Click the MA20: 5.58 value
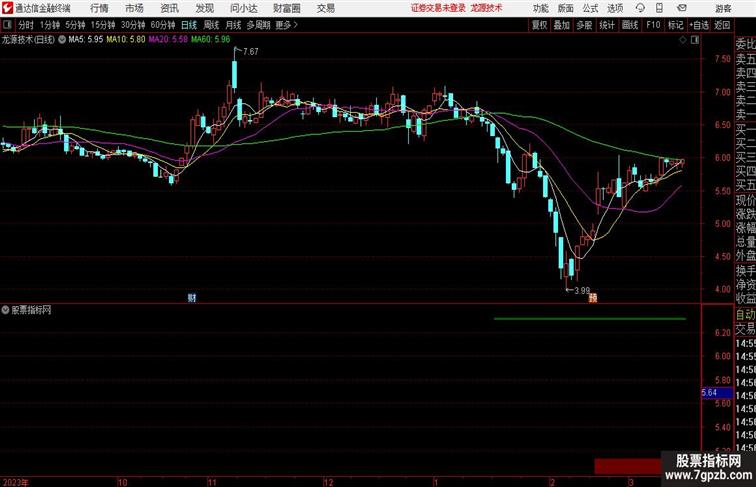 [168, 40]
